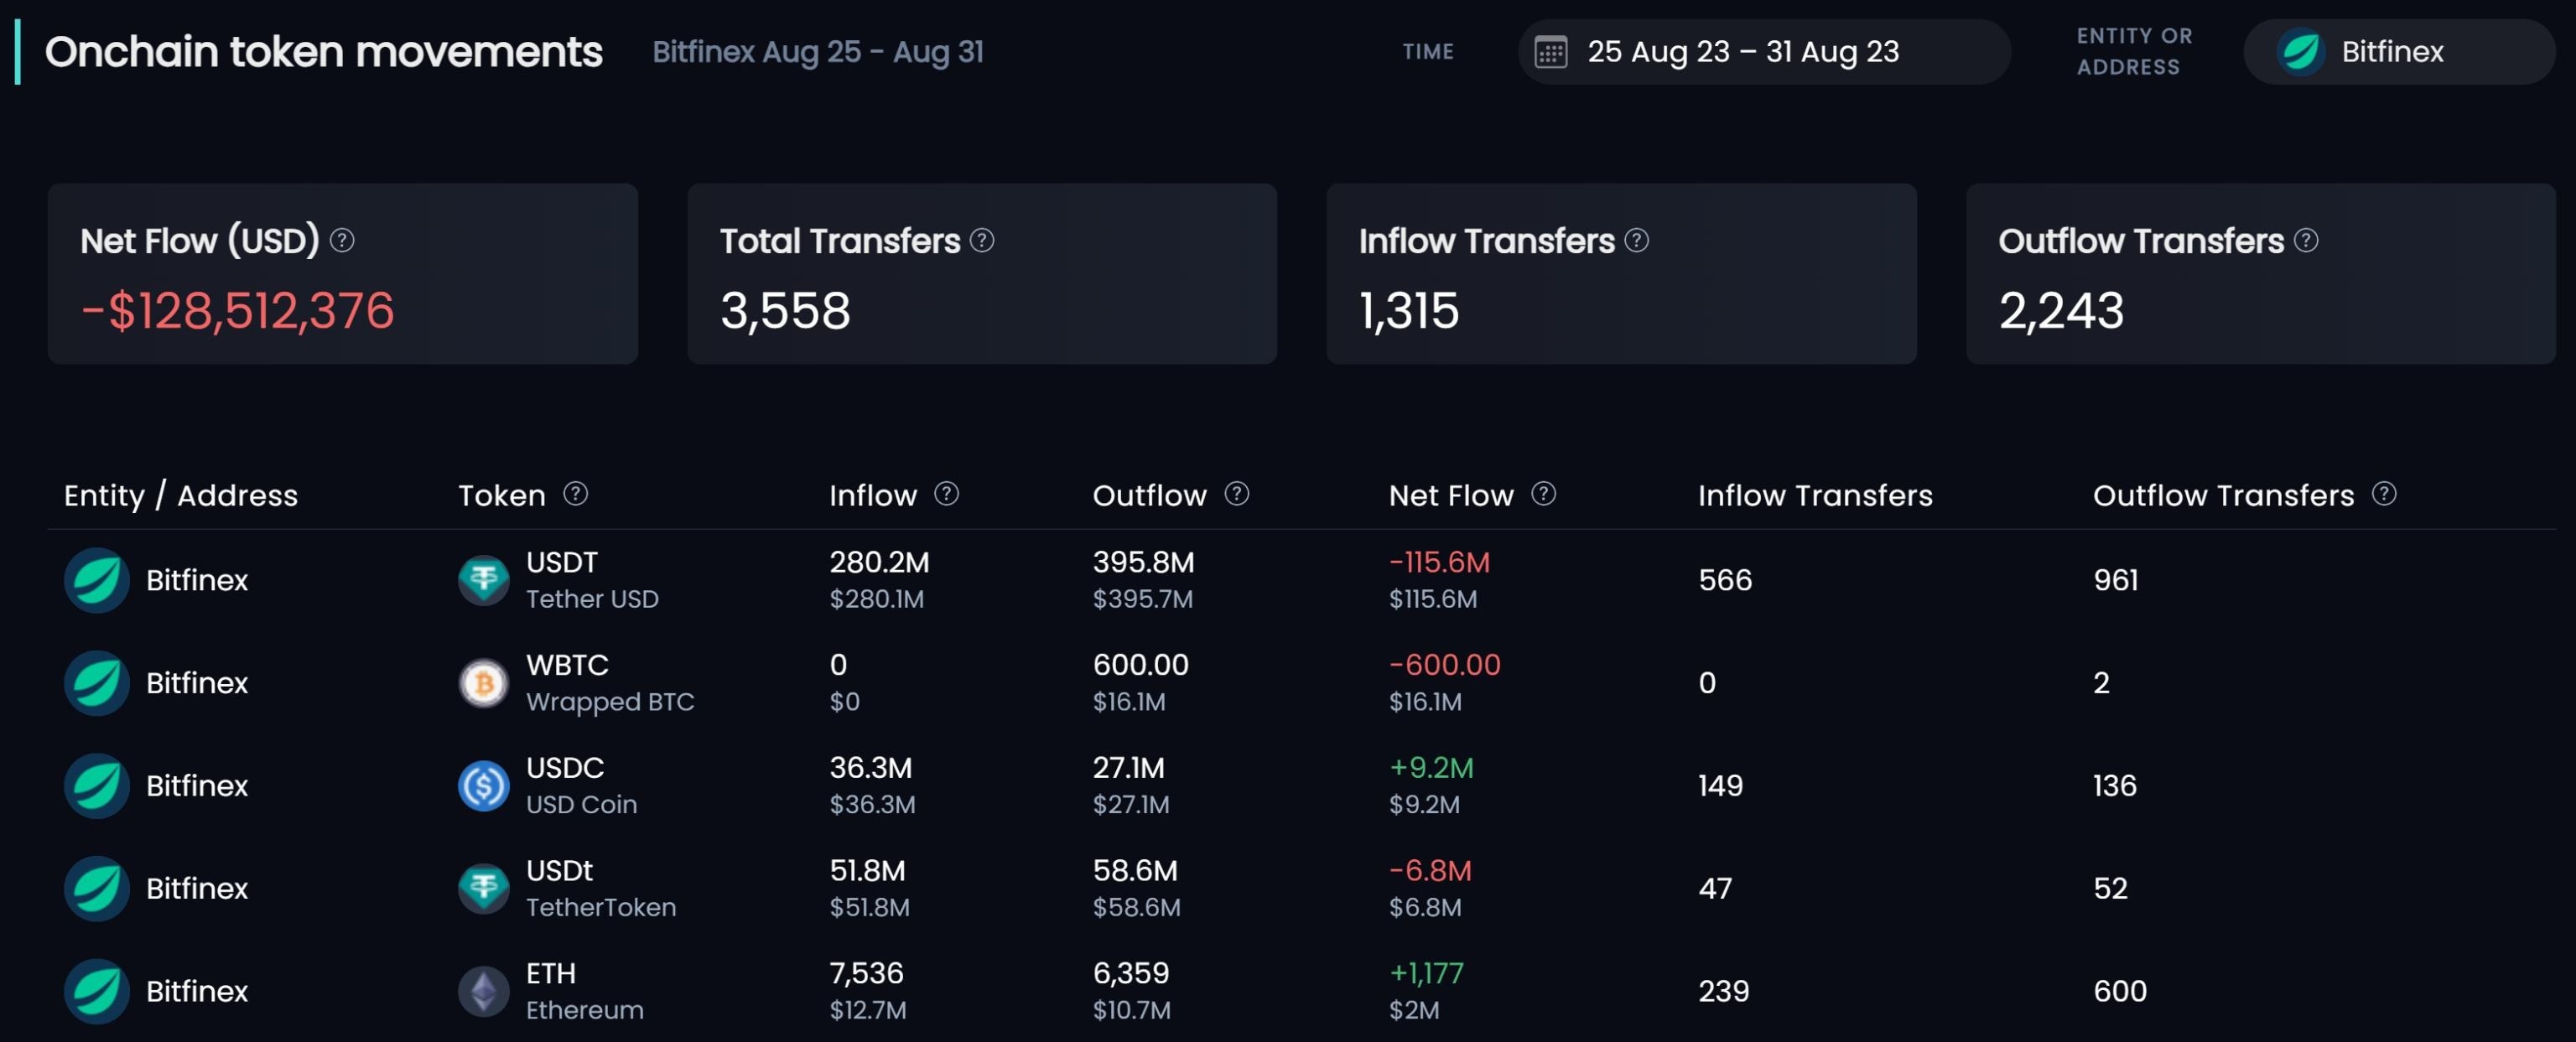Click the help icon beside Net Flow column header
The height and width of the screenshot is (1042, 2576).
pos(1544,493)
